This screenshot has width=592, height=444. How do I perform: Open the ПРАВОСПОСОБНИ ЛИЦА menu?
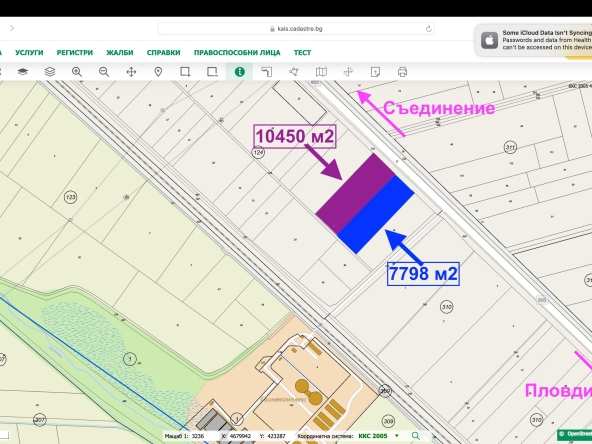coord(237,52)
